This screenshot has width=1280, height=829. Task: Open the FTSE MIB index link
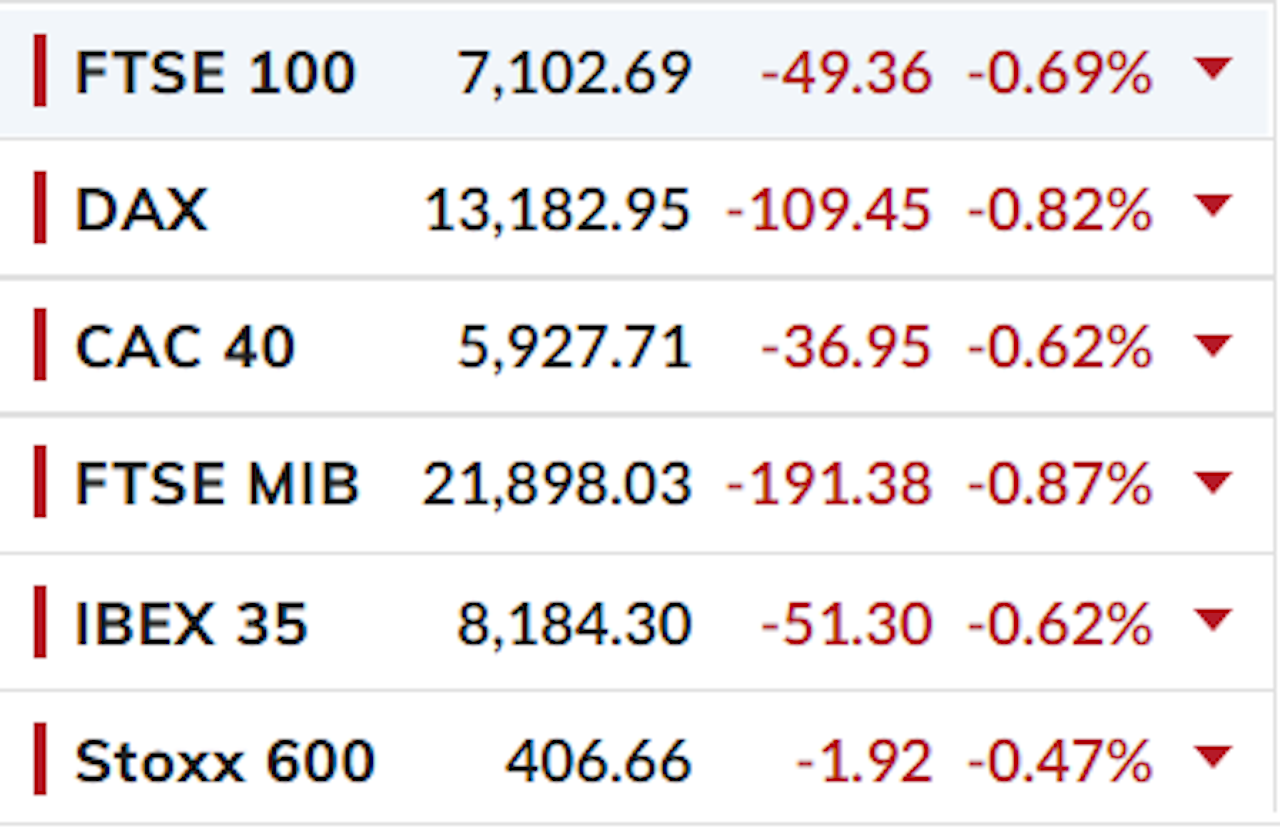[x=217, y=485]
